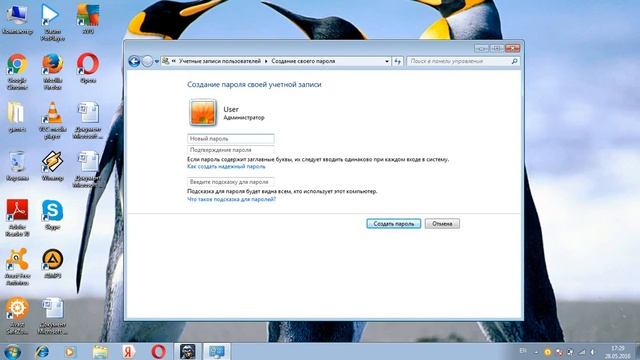Open the Word document beside Avast SafeZone icon
Image resolution: width=640 pixels, height=360 pixels.
click(x=53, y=316)
